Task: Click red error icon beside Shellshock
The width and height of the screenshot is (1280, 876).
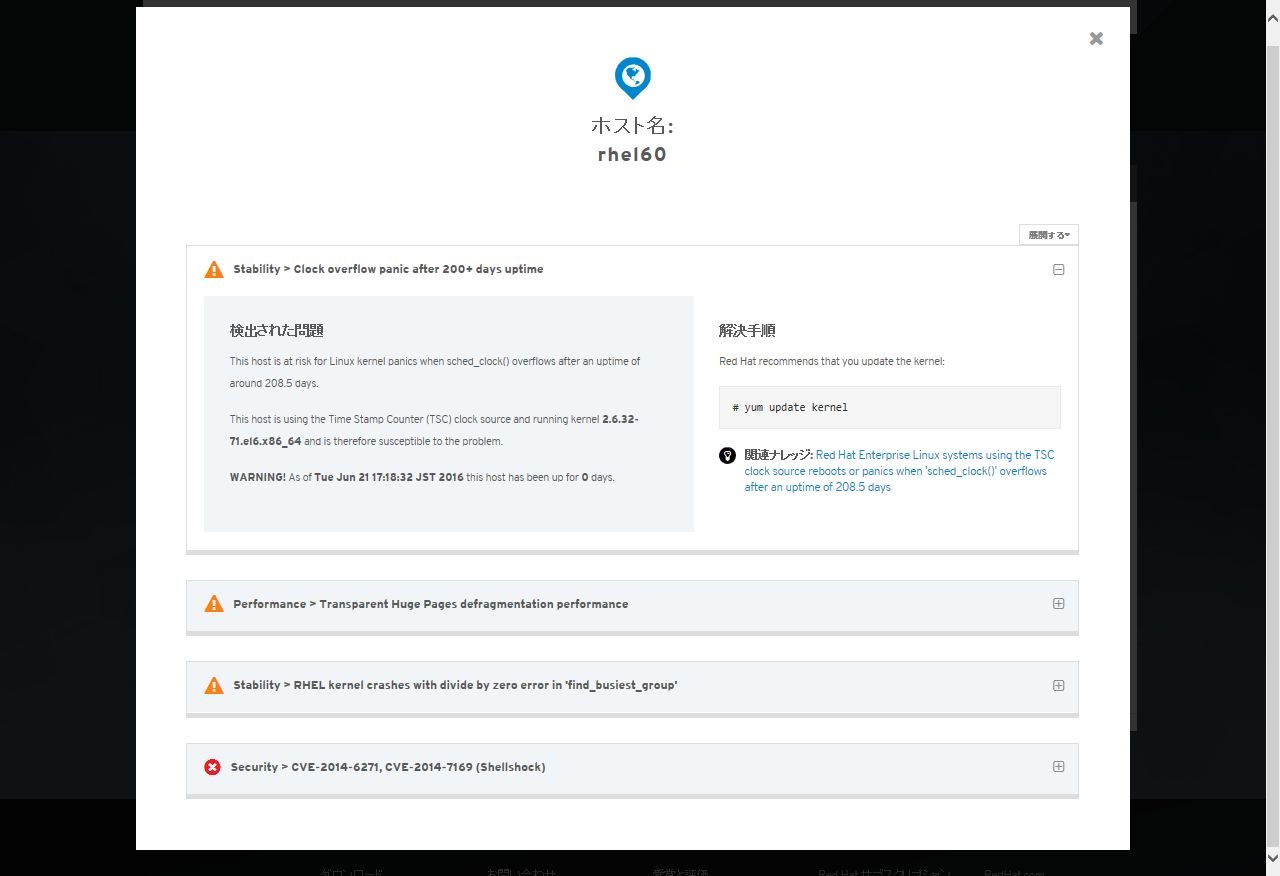Action: click(x=212, y=767)
